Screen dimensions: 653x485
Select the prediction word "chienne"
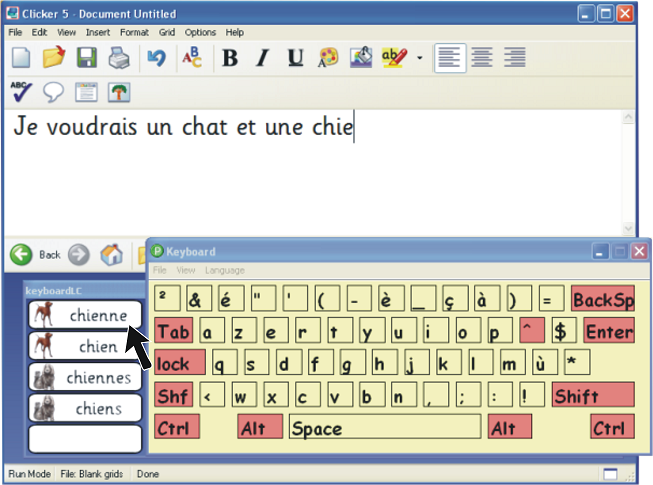click(x=85, y=315)
